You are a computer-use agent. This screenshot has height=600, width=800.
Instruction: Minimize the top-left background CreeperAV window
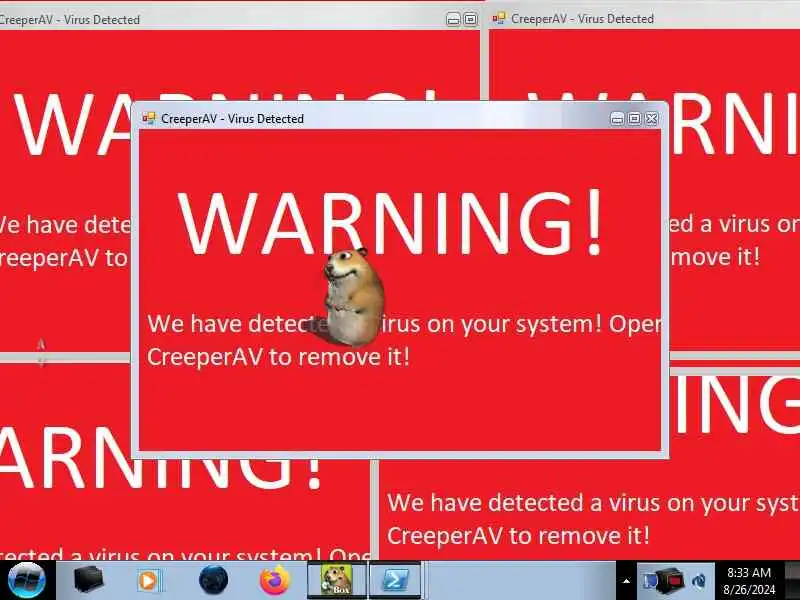[x=453, y=19]
